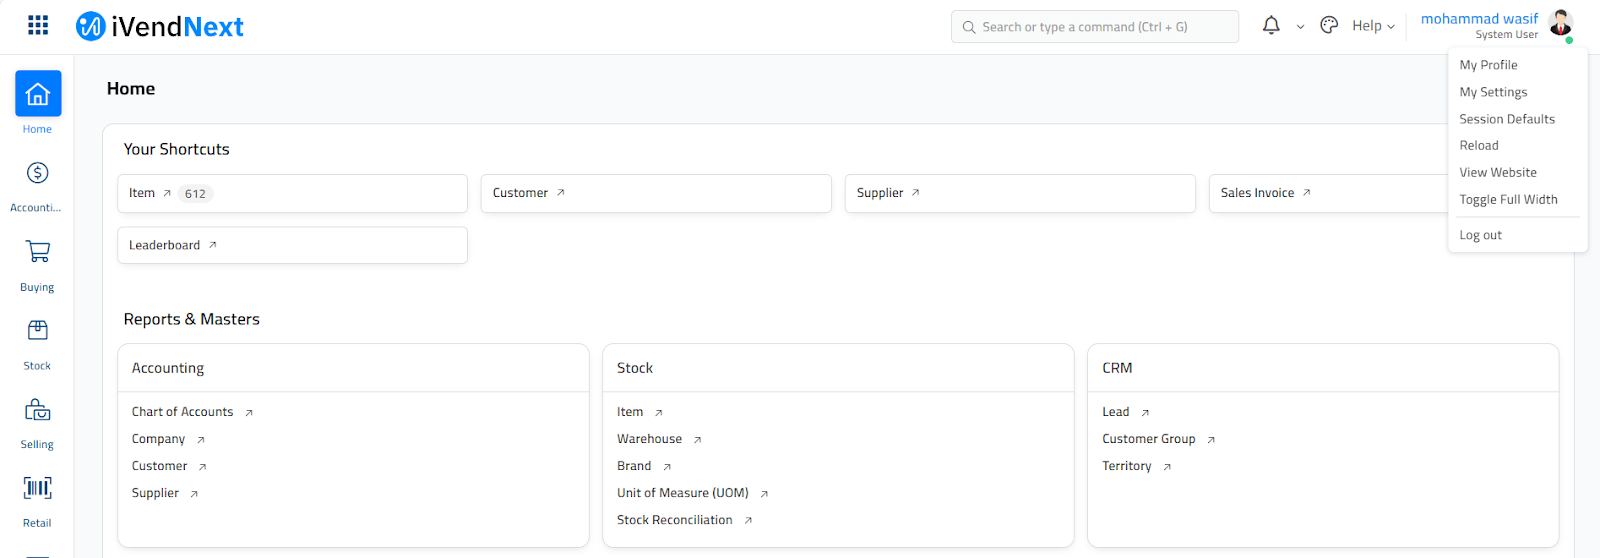This screenshot has height=558, width=1600.
Task: Open the Retail barcode icon
Action: (38, 488)
